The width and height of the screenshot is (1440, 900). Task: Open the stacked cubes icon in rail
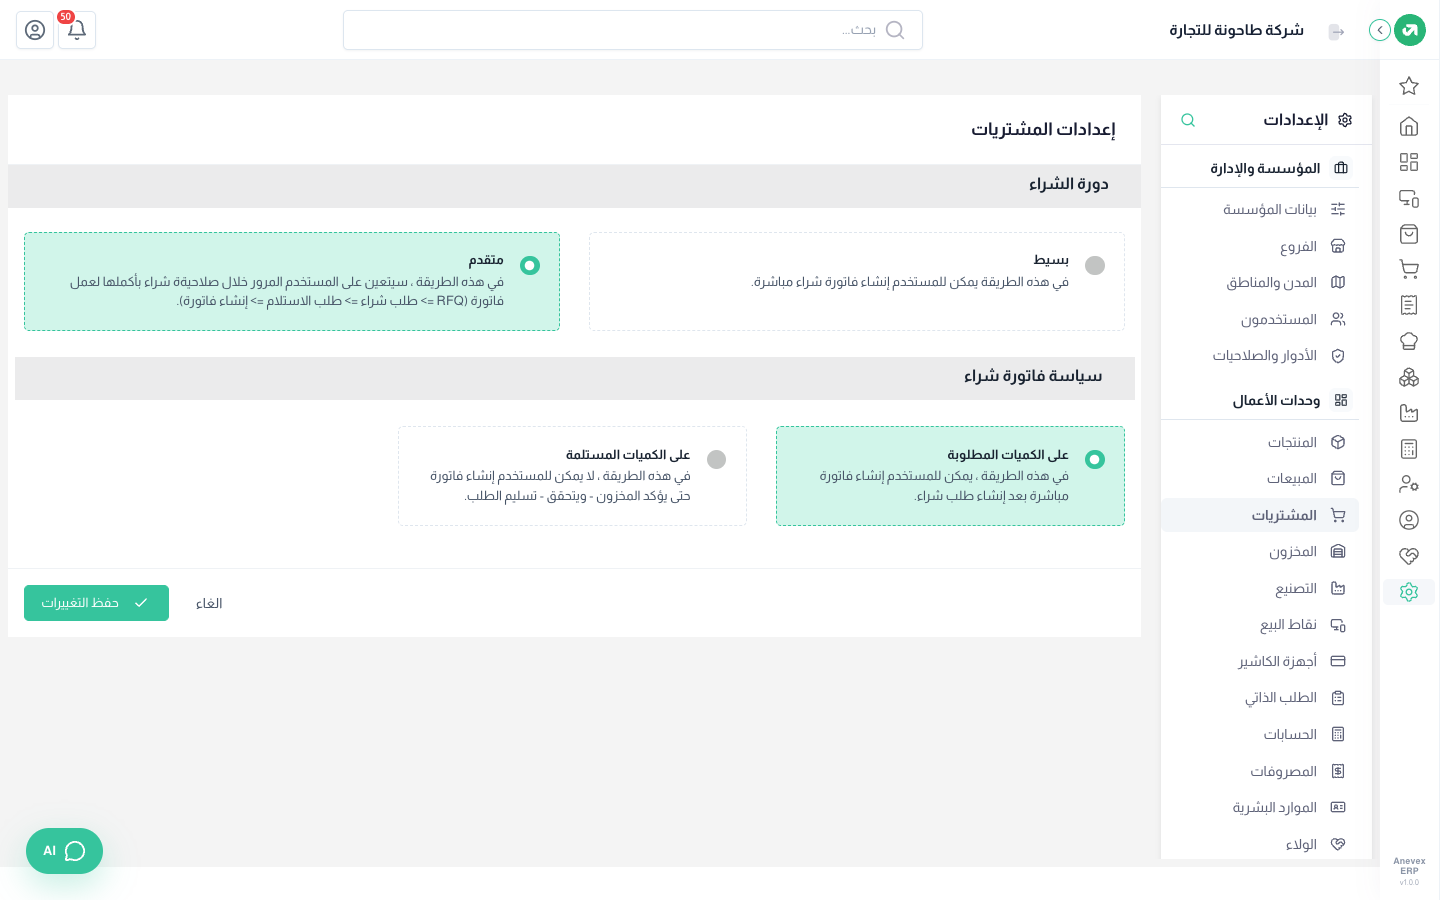click(x=1409, y=377)
